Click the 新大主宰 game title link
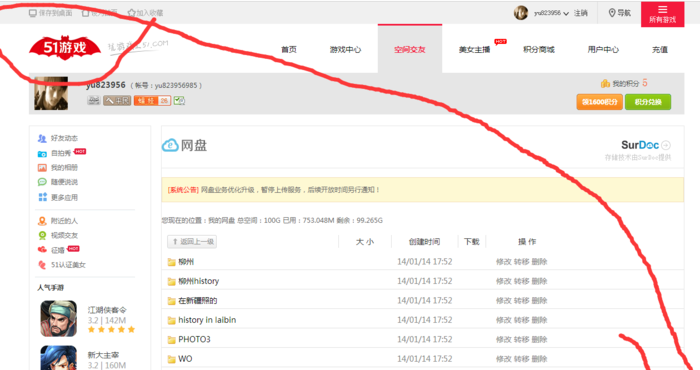 pyautogui.click(x=103, y=355)
